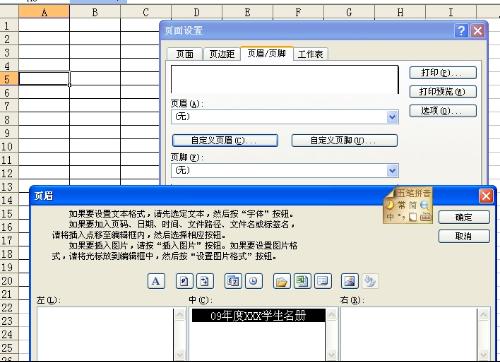Select column F header in the spreadsheet
The image size is (500, 362).
pyautogui.click(x=298, y=12)
